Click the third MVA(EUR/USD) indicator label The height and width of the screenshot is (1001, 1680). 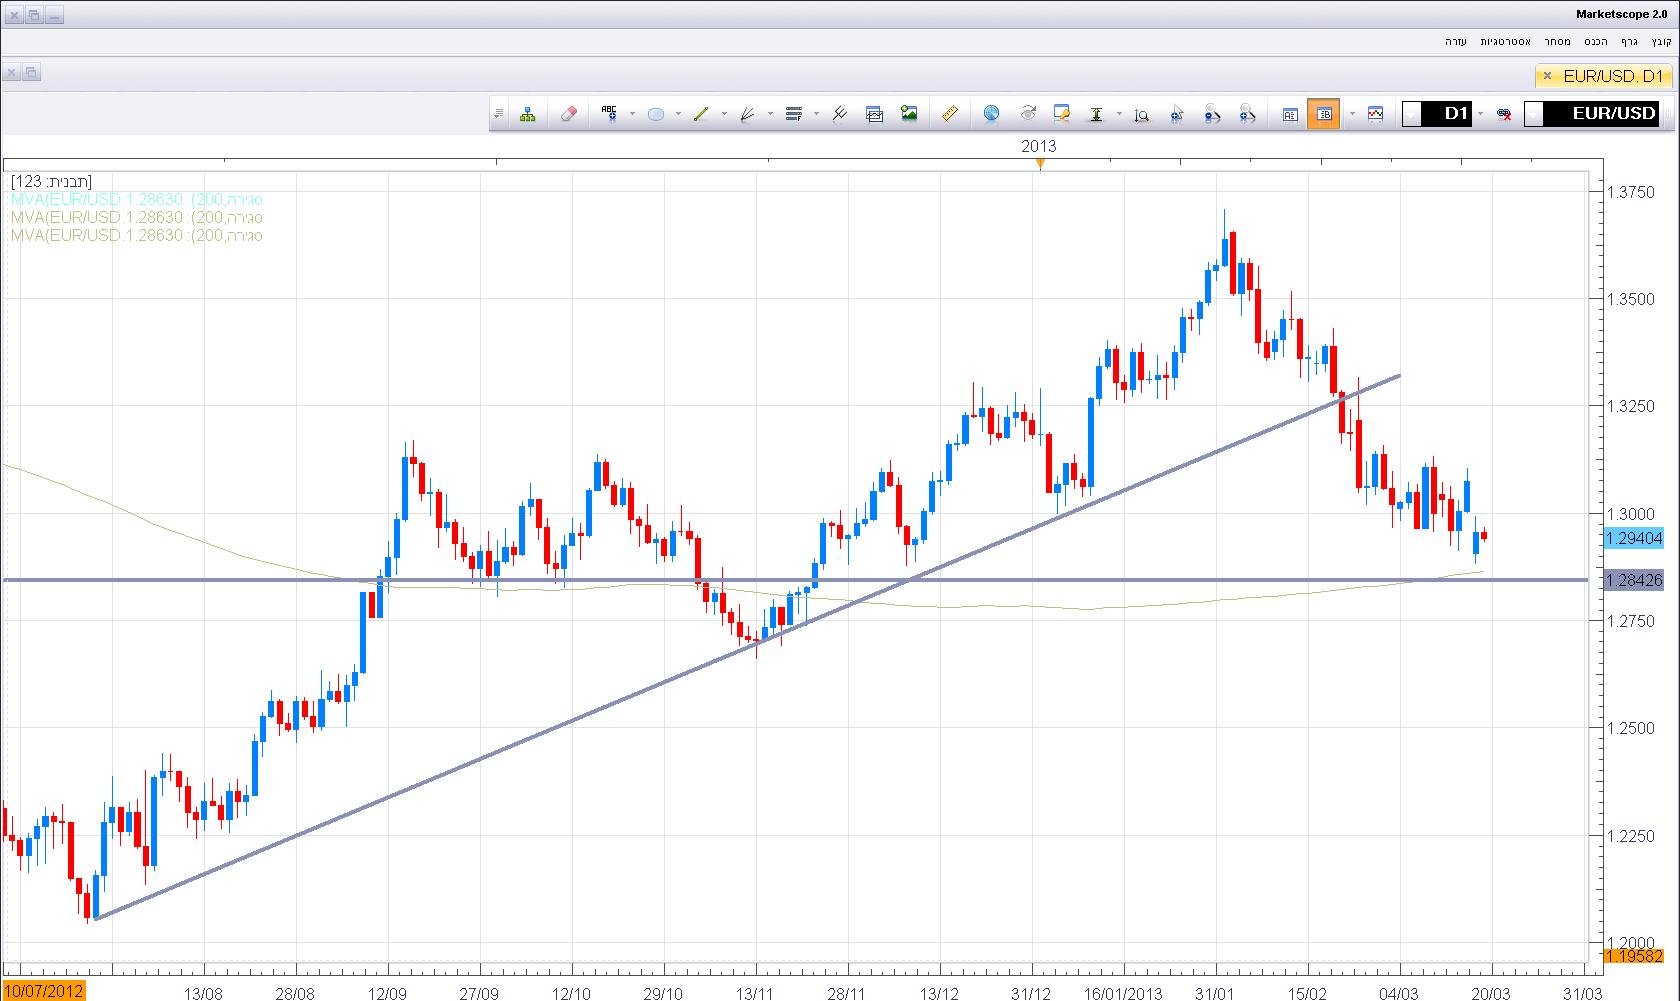tap(136, 235)
